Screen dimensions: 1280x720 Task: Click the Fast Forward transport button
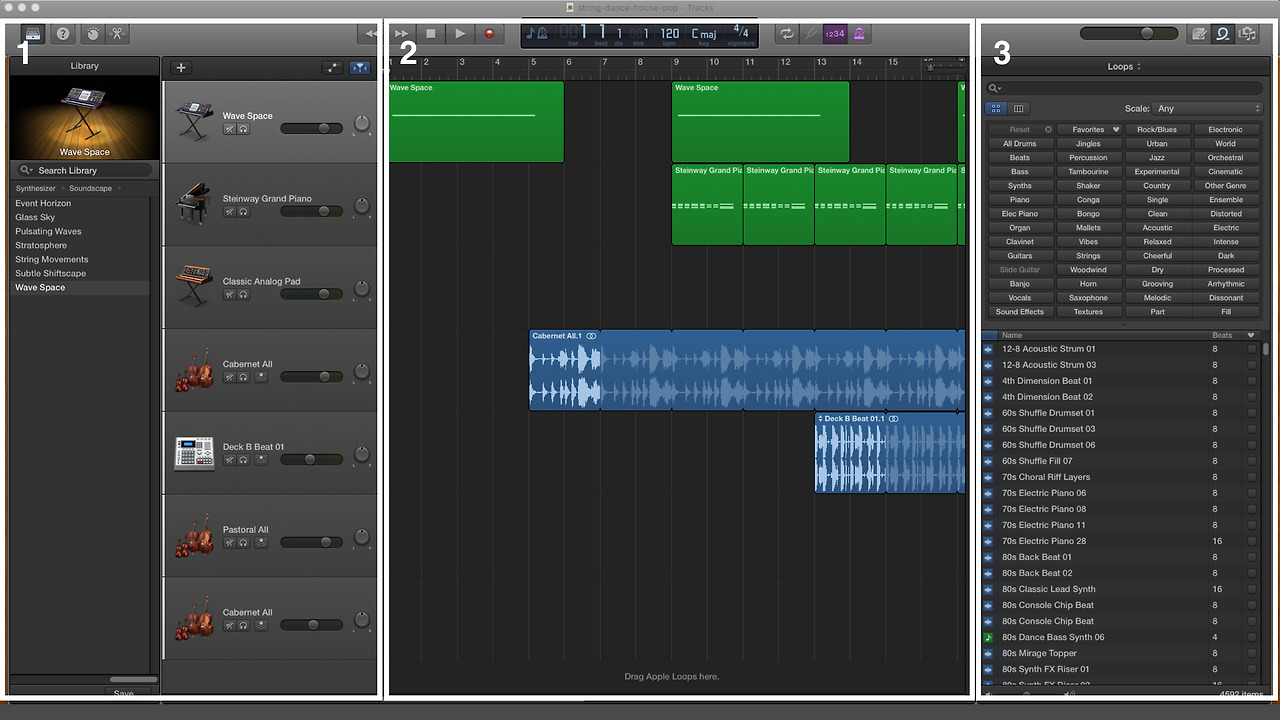pyautogui.click(x=402, y=34)
